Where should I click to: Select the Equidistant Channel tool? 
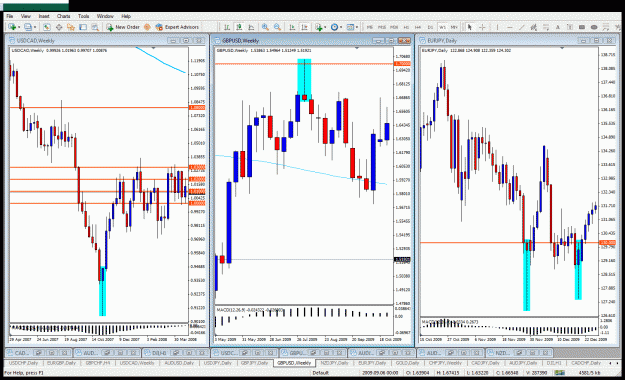[533, 27]
